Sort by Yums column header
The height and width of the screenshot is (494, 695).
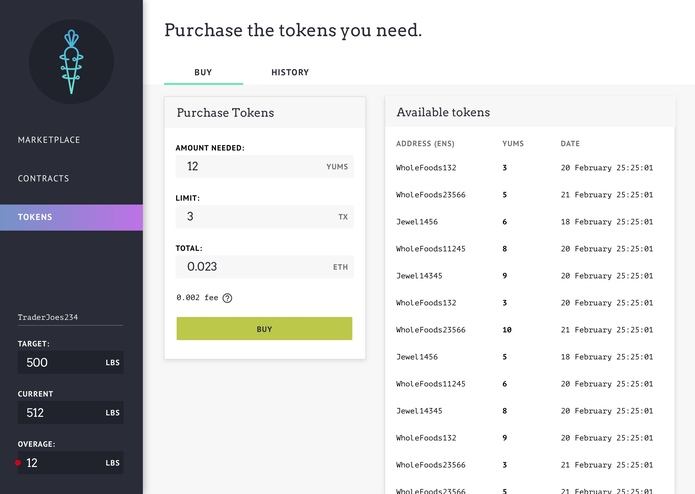[513, 144]
